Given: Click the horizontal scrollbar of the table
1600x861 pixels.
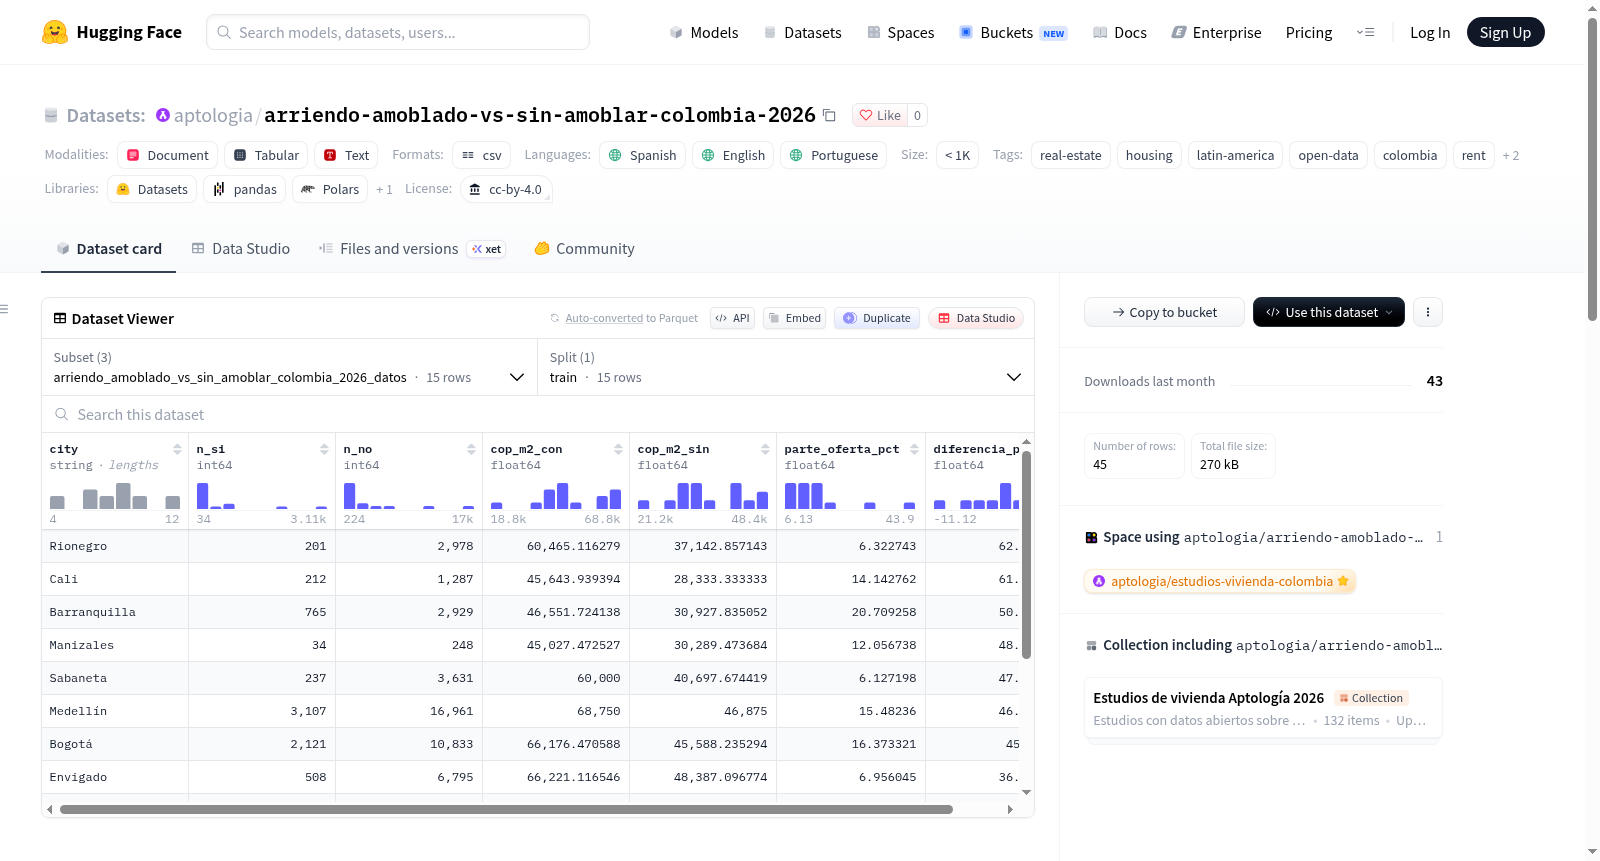Looking at the screenshot, I should point(506,809).
